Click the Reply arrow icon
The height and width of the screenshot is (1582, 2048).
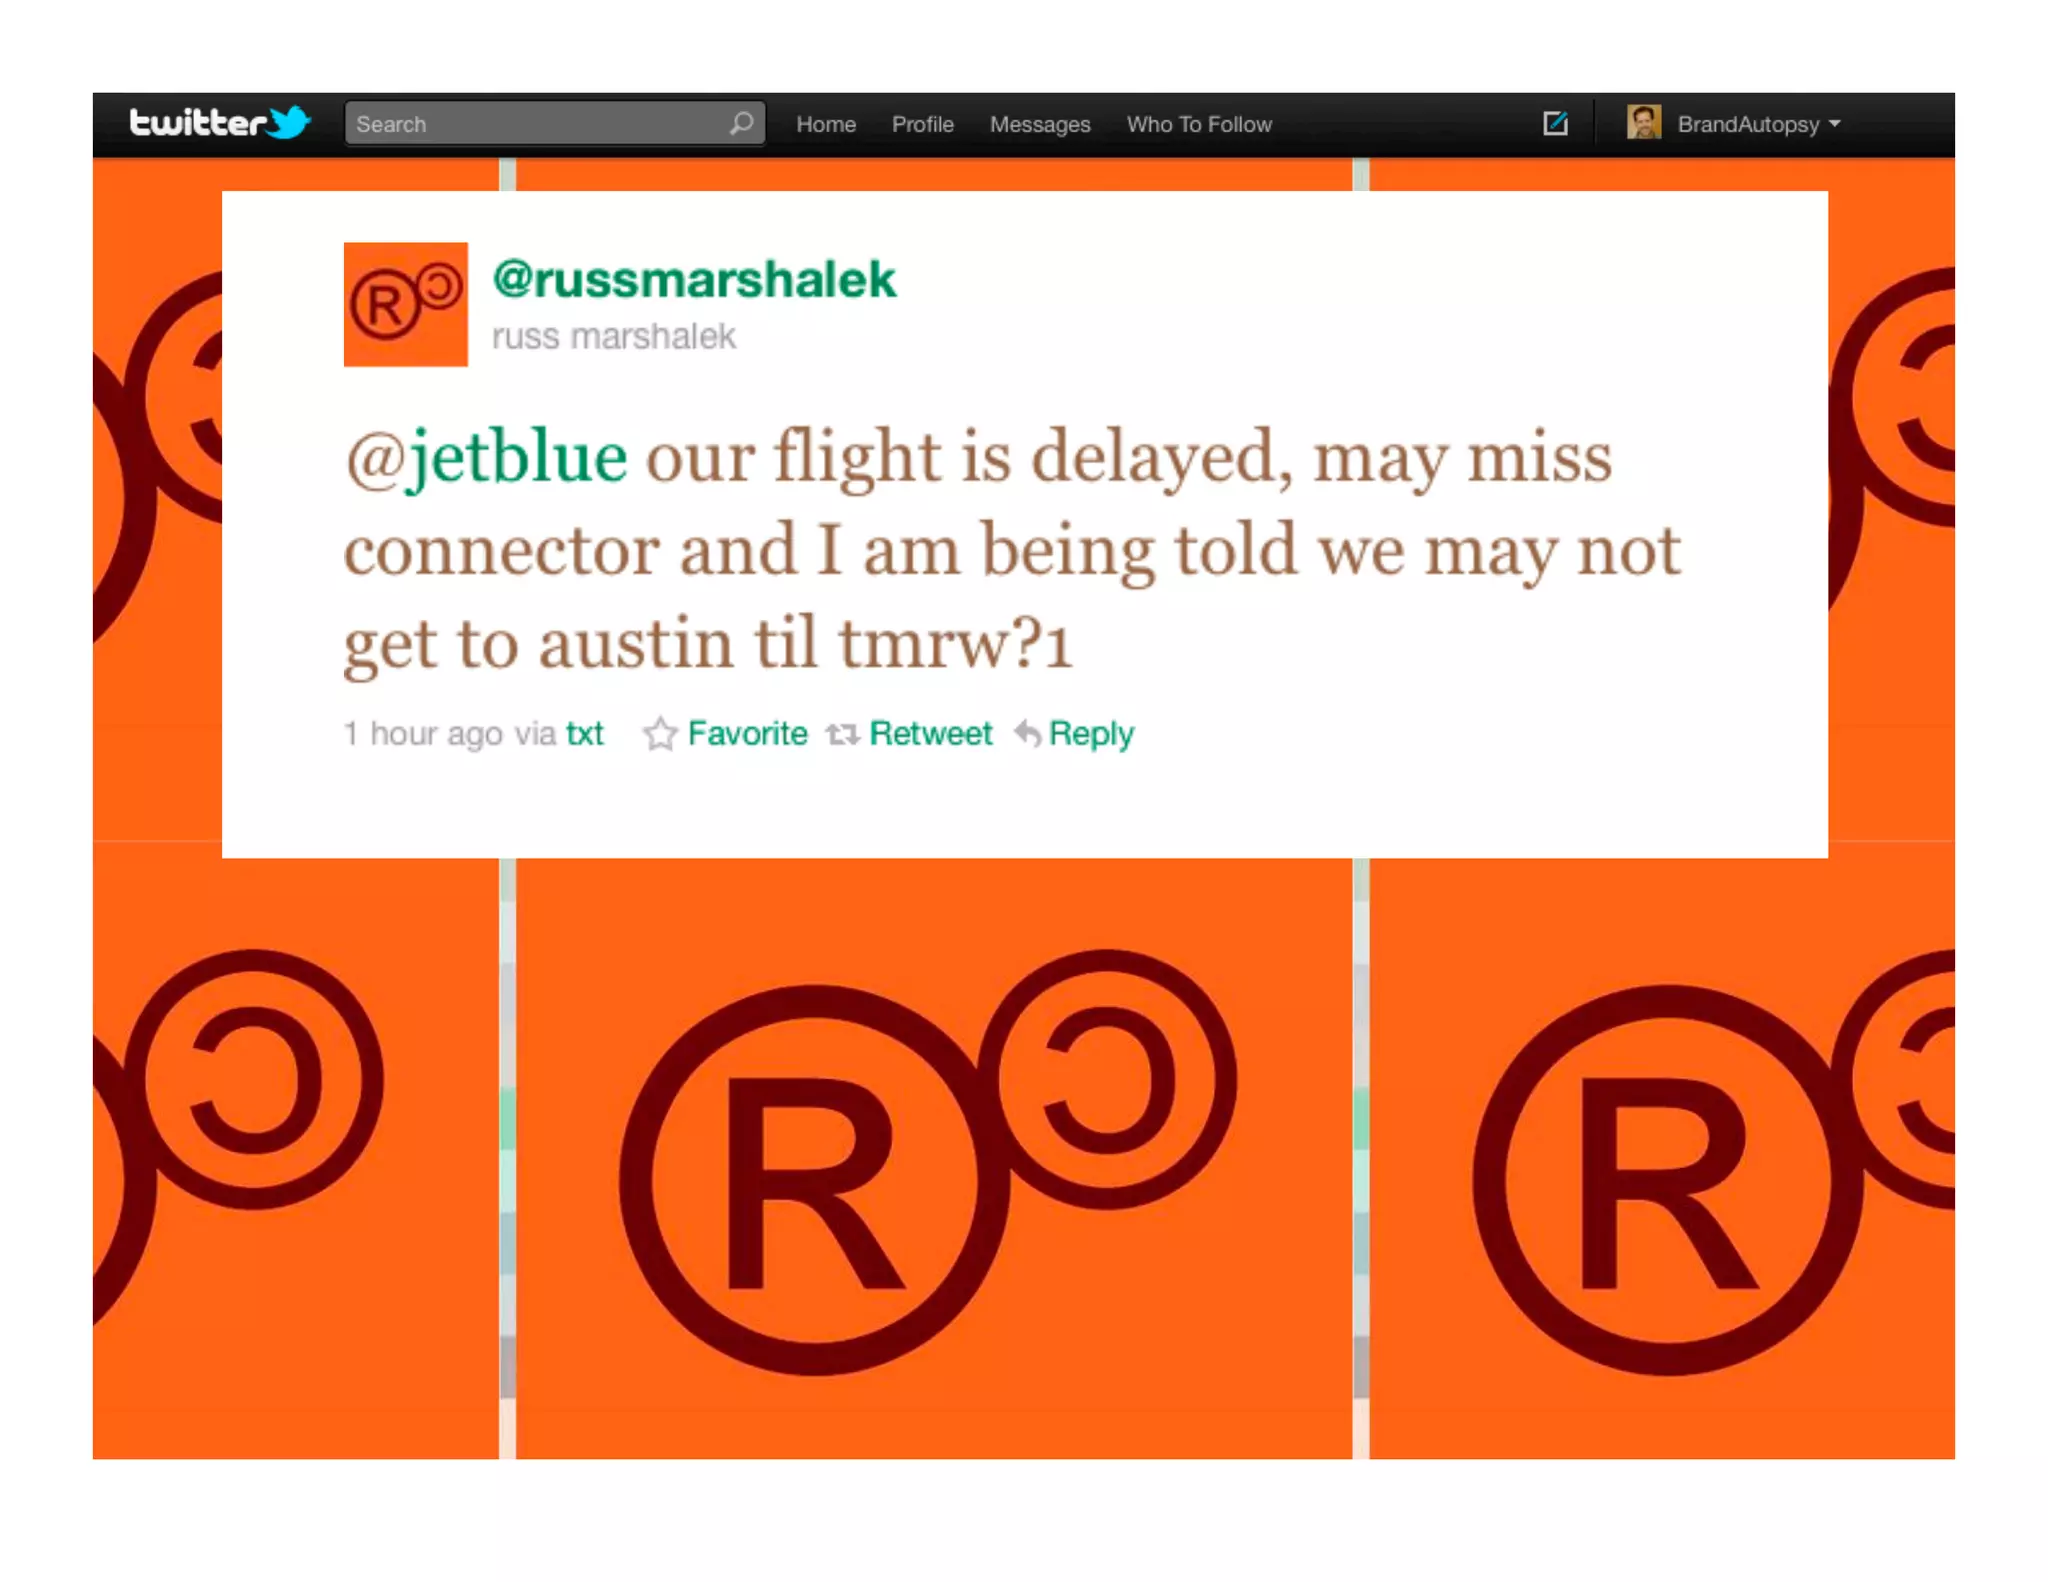(1028, 734)
